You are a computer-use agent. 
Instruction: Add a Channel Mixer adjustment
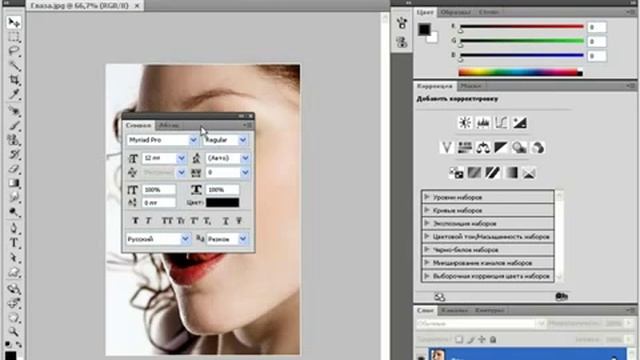tap(538, 147)
